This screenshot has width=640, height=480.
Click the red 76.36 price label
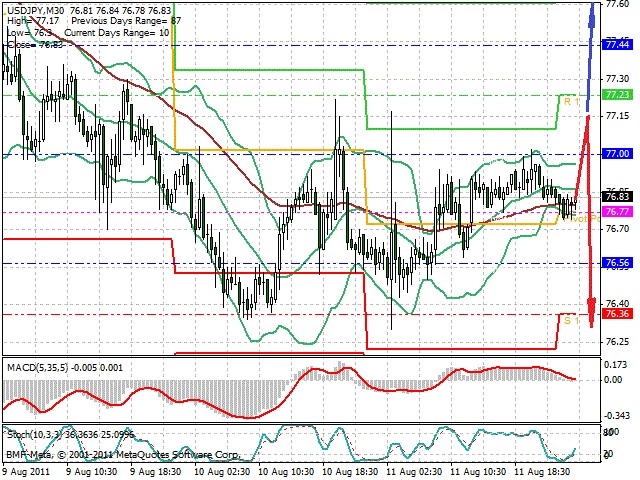tap(618, 313)
